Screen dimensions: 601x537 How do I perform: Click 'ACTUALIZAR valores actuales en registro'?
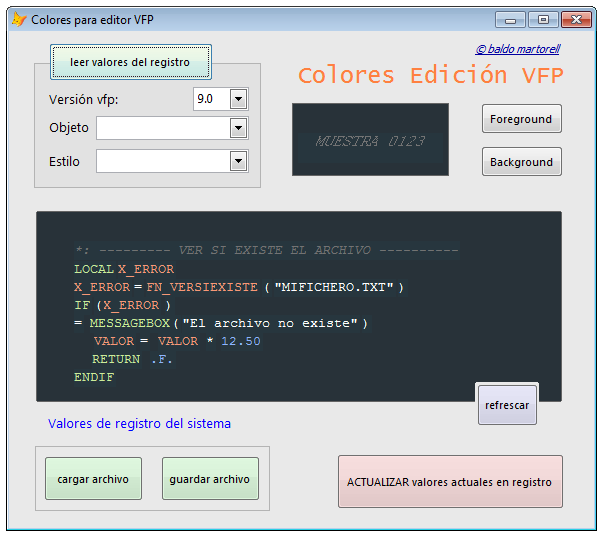450,481
